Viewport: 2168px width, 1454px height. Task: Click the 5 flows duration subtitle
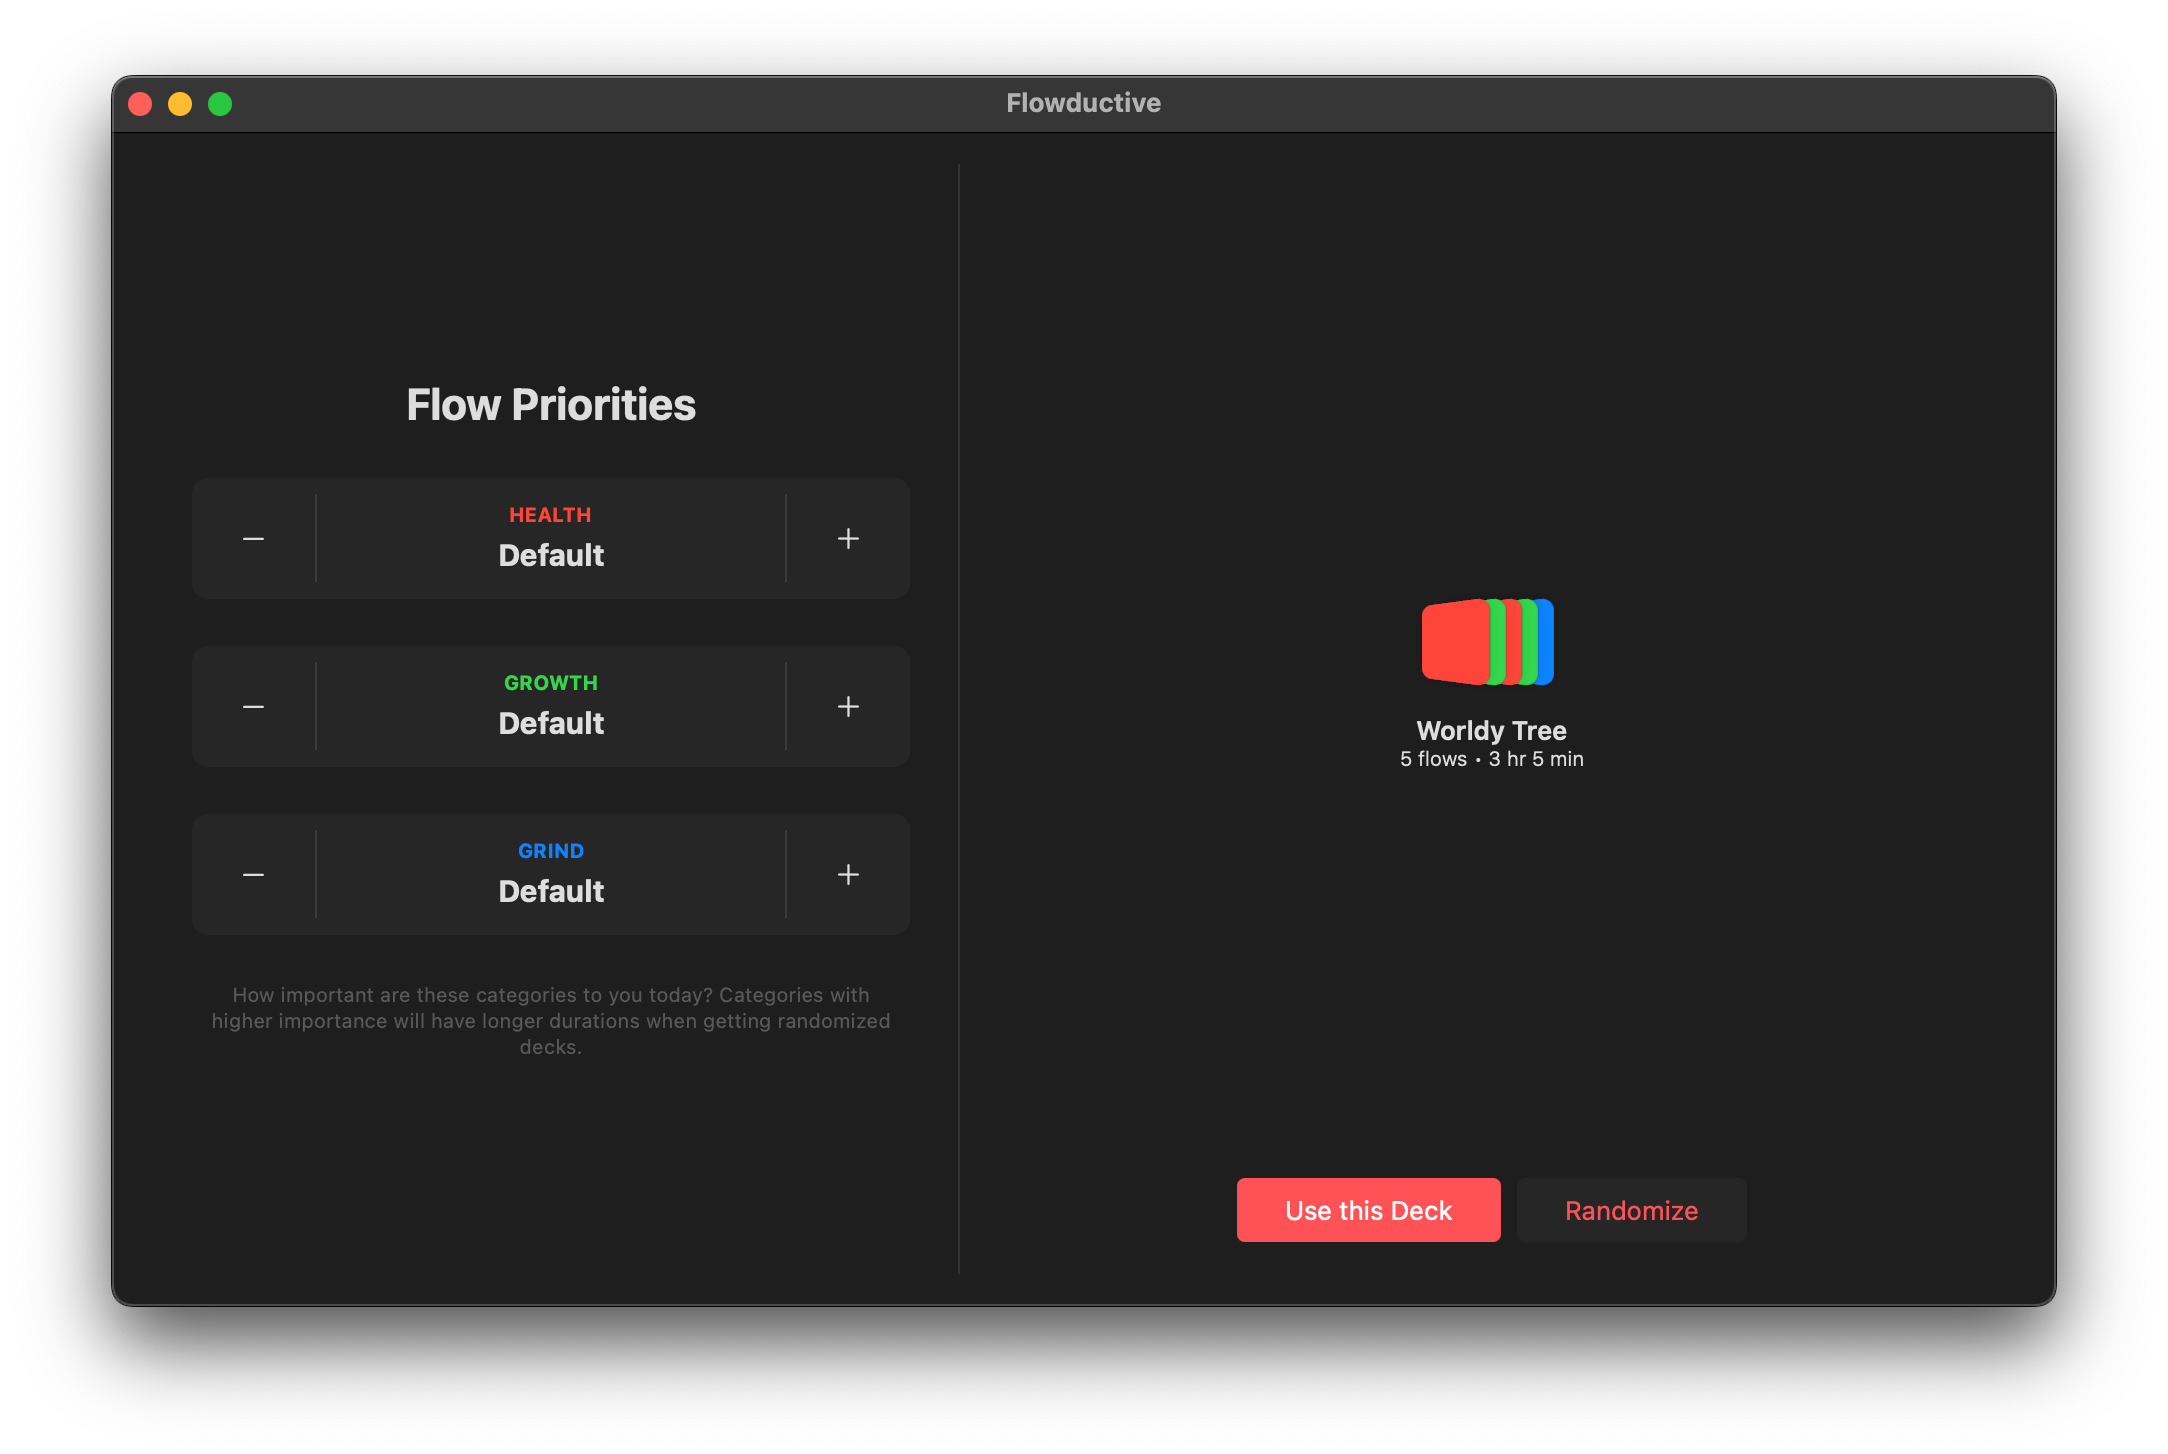pyautogui.click(x=1491, y=759)
